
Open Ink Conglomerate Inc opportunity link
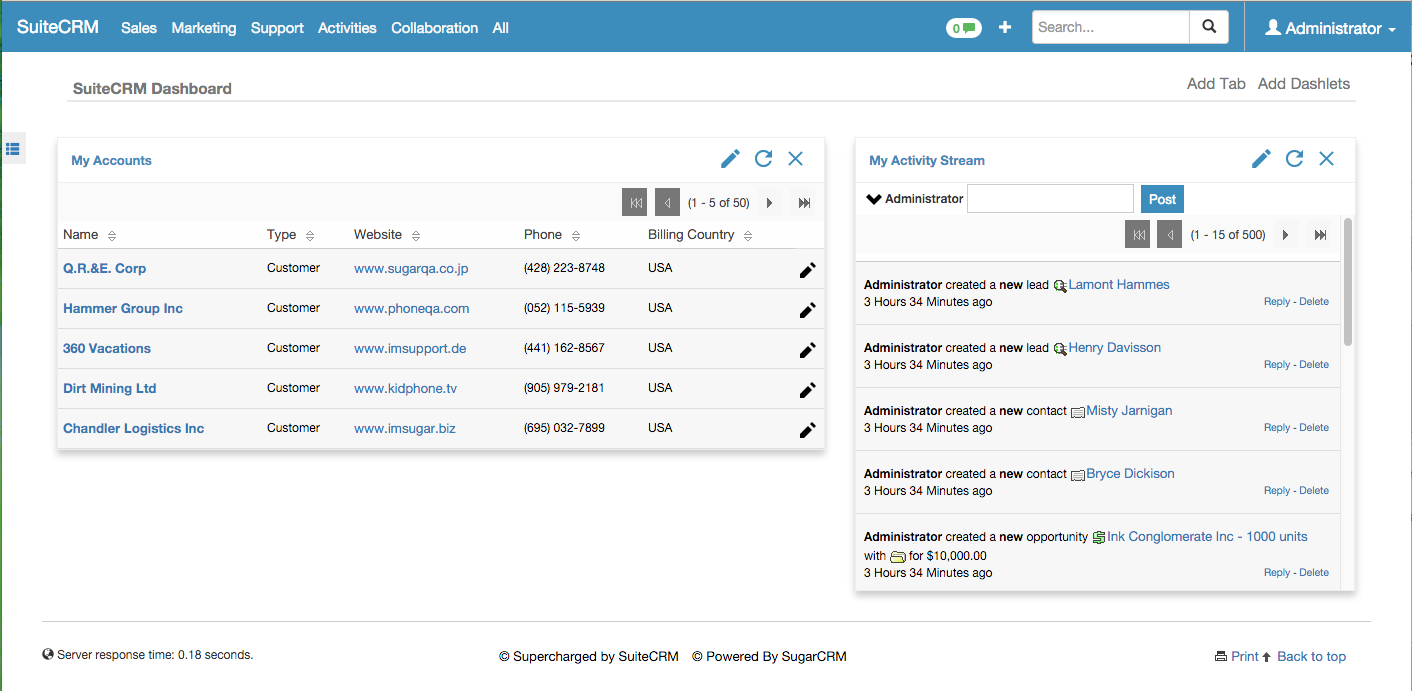pos(1207,536)
